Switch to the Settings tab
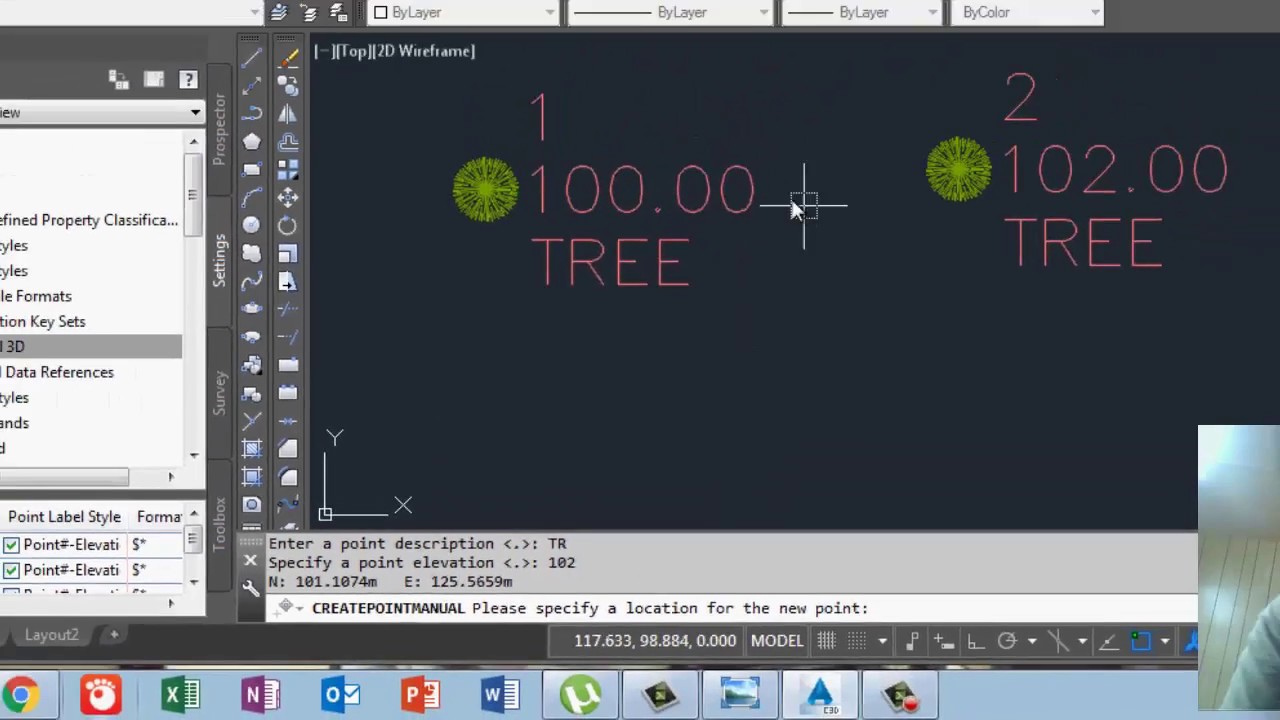This screenshot has width=1280, height=720. [x=219, y=260]
